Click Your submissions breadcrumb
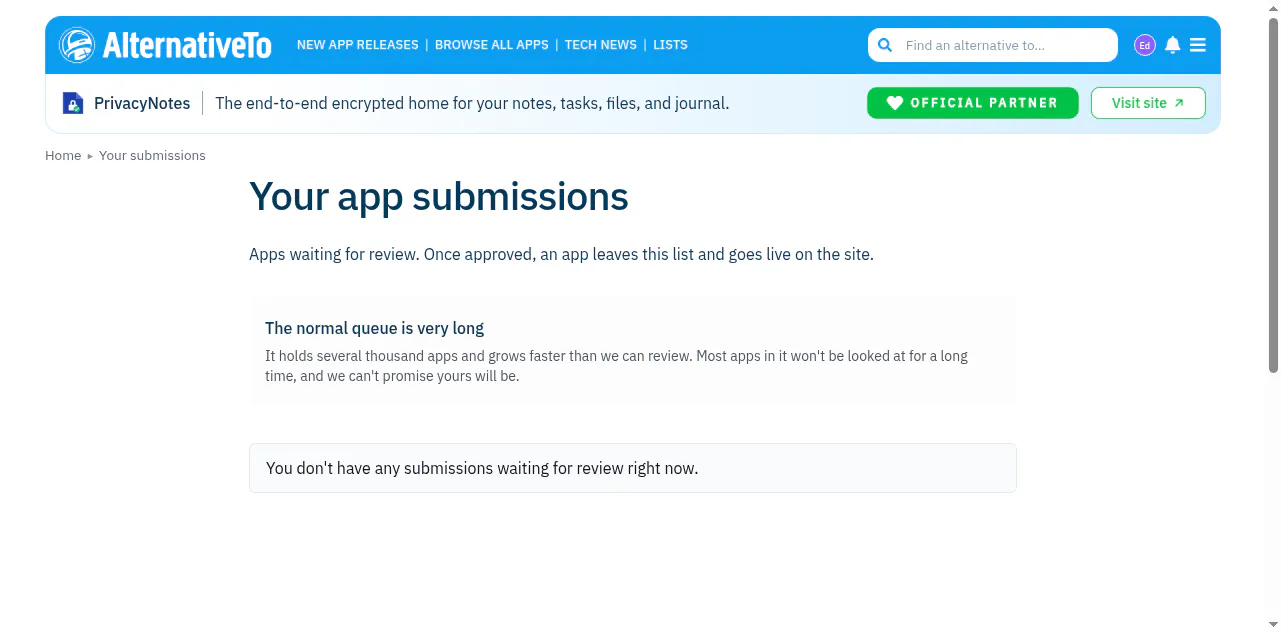Image resolution: width=1281 pixels, height=634 pixels. [x=152, y=156]
